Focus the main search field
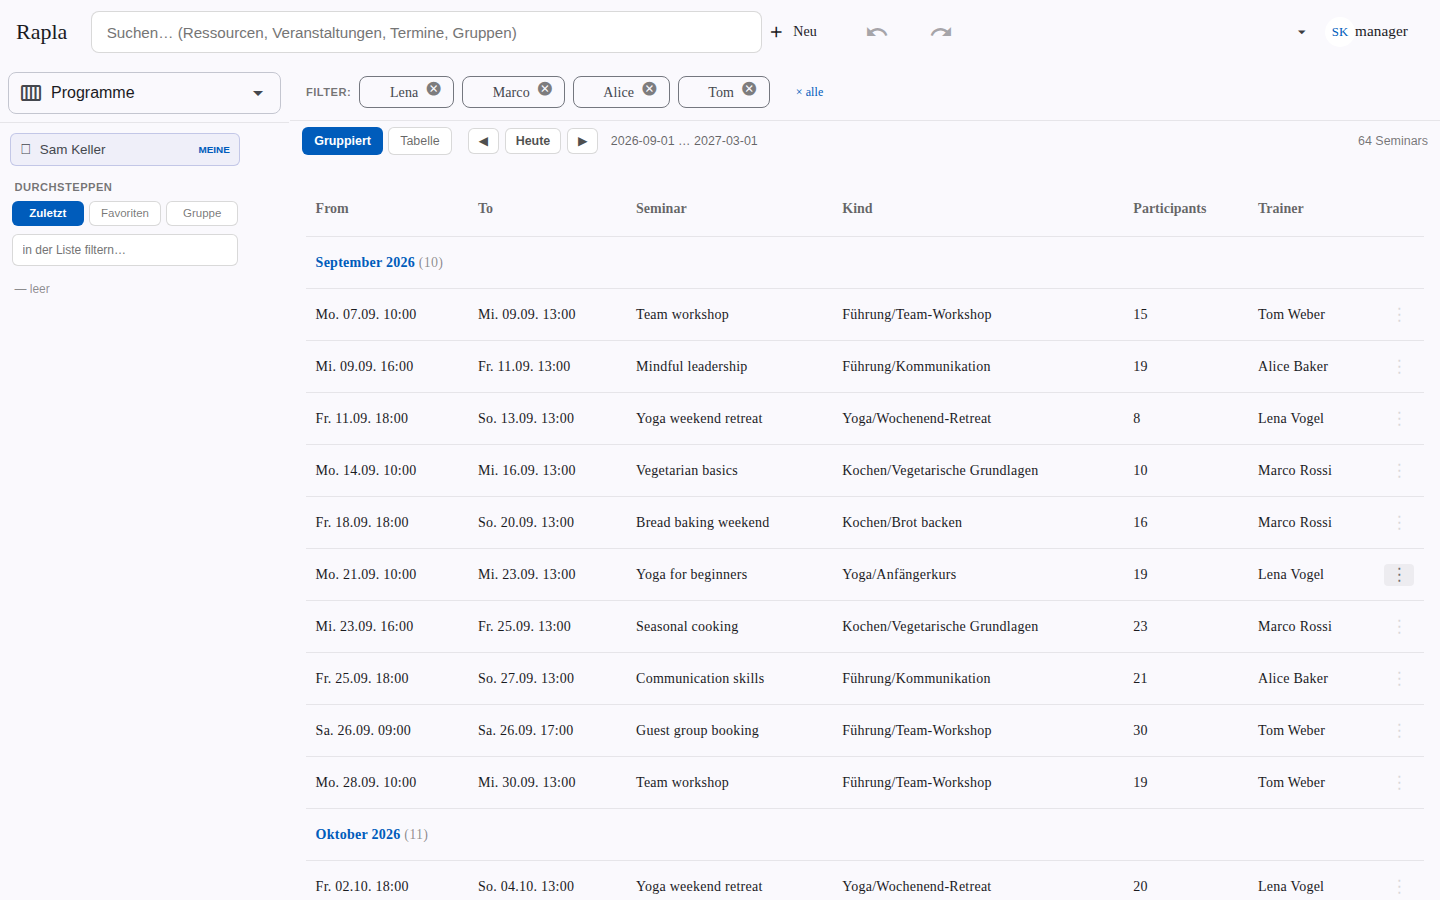The height and width of the screenshot is (900, 1440). pos(426,32)
